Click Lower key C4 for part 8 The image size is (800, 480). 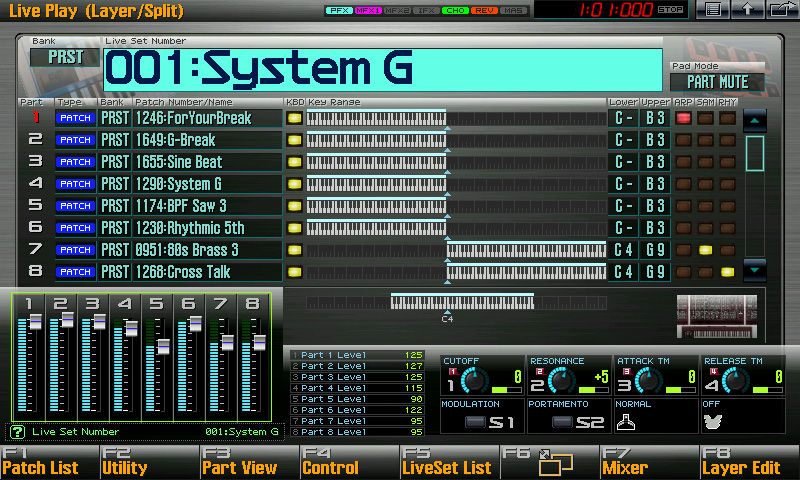tap(623, 272)
